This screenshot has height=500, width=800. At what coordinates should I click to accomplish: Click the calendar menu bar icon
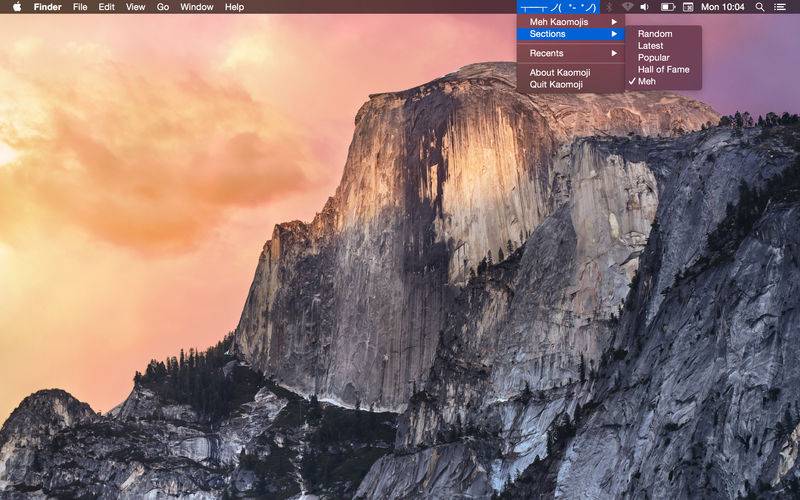pos(688,7)
